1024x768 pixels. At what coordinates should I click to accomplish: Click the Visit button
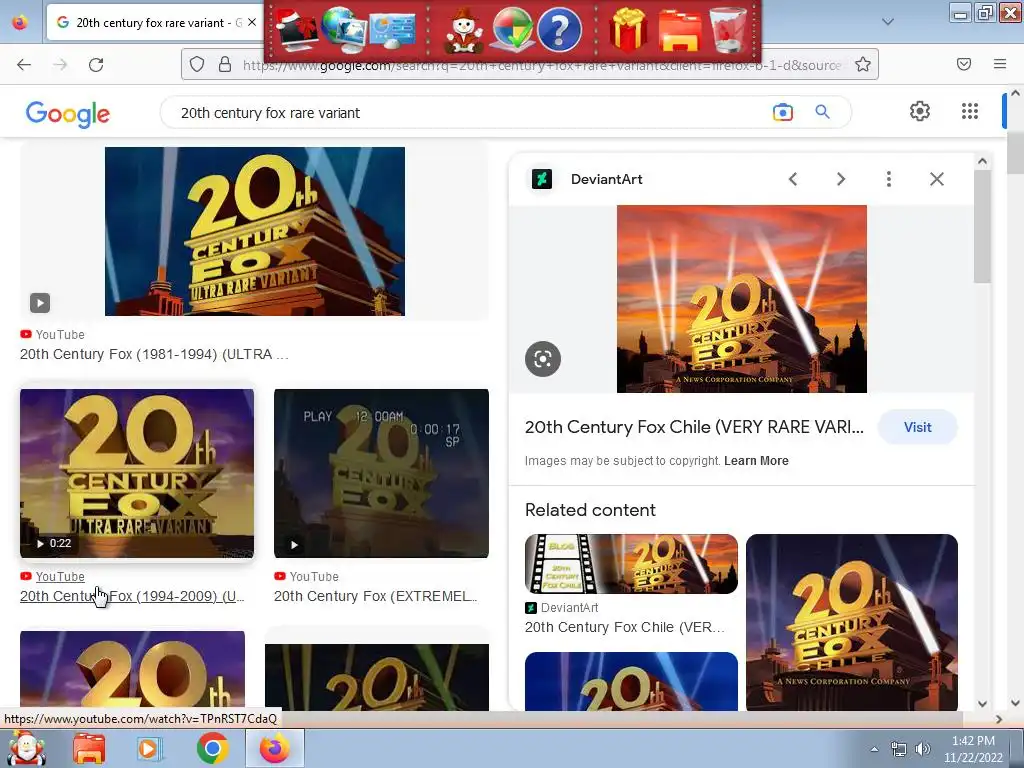coord(918,427)
